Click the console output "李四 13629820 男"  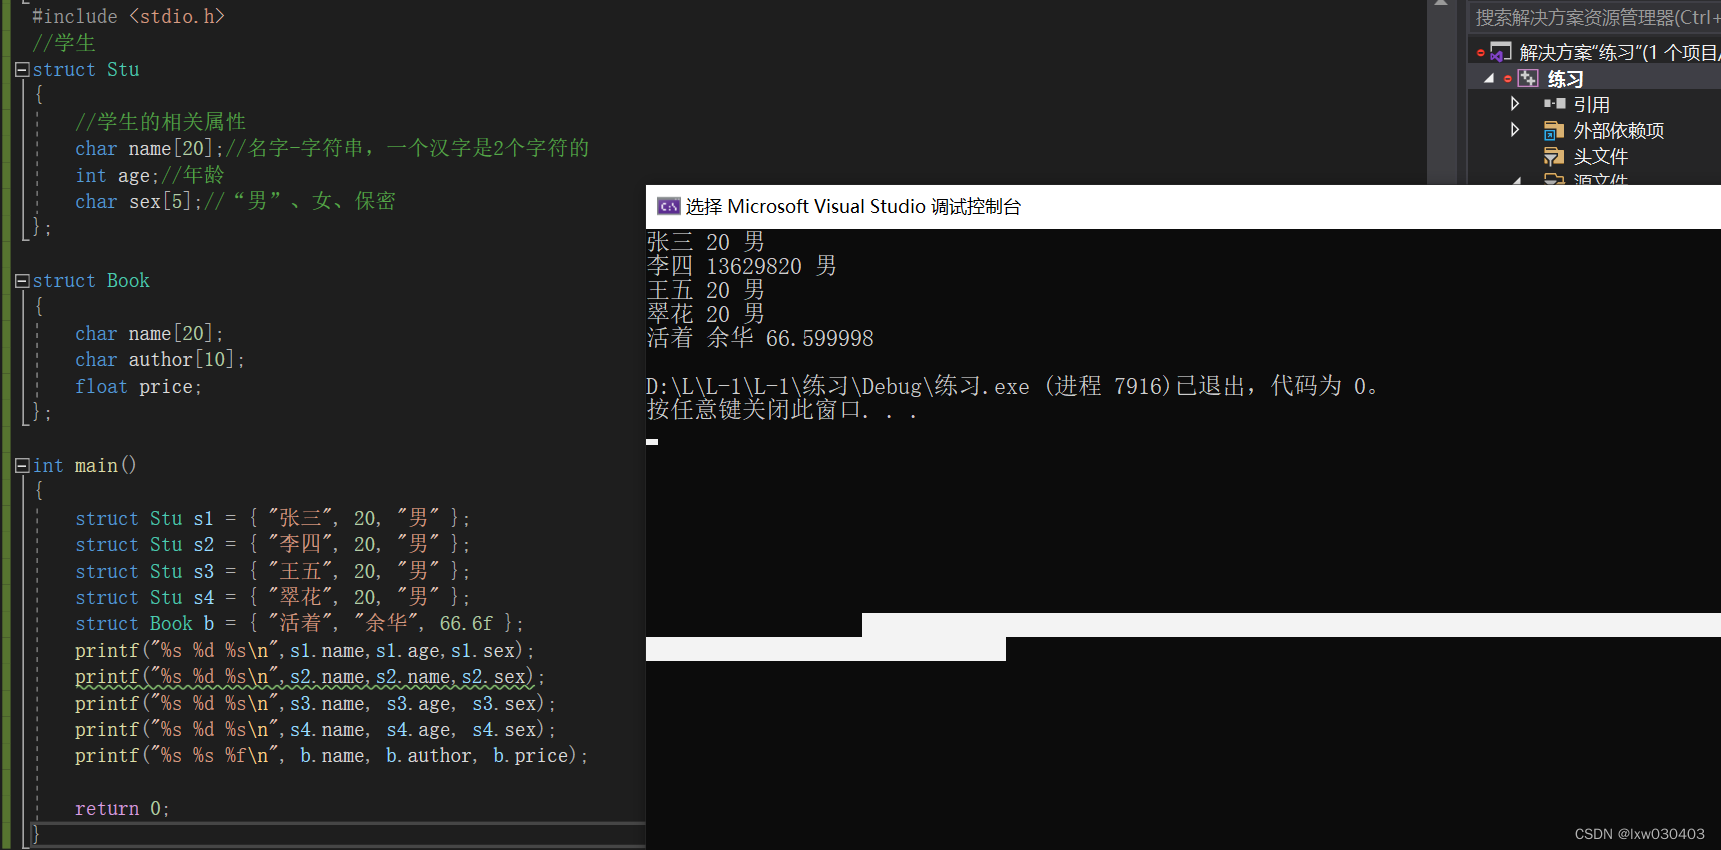pyautogui.click(x=742, y=266)
